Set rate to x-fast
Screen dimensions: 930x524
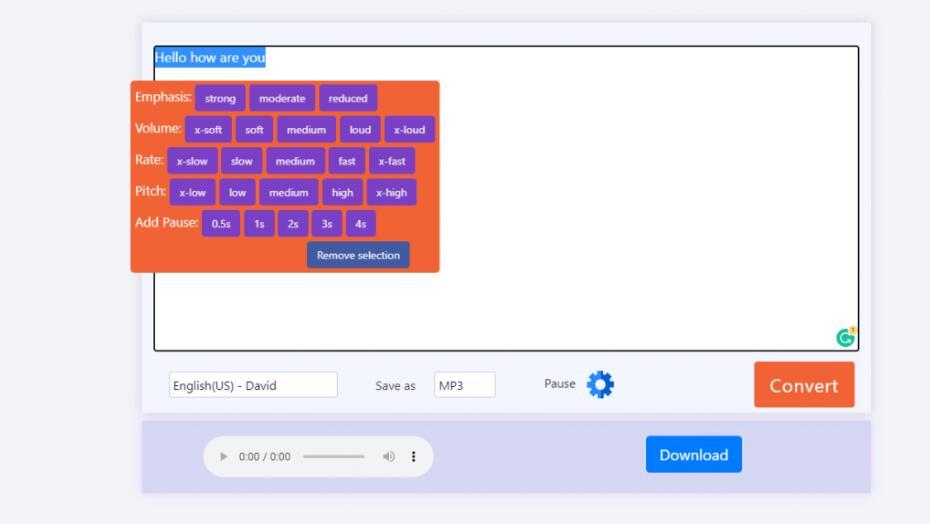[x=392, y=161]
